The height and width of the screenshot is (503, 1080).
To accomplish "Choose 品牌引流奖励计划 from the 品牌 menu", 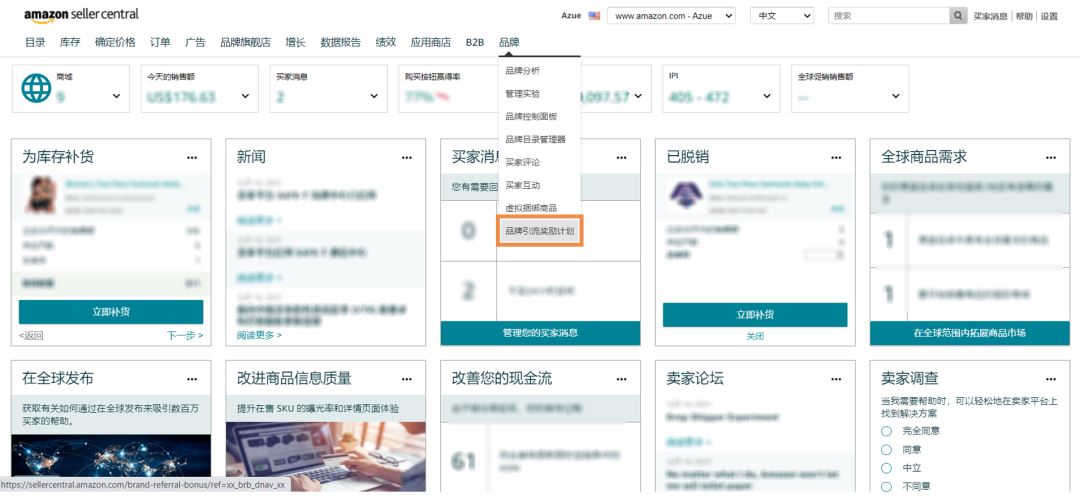I will coord(540,232).
